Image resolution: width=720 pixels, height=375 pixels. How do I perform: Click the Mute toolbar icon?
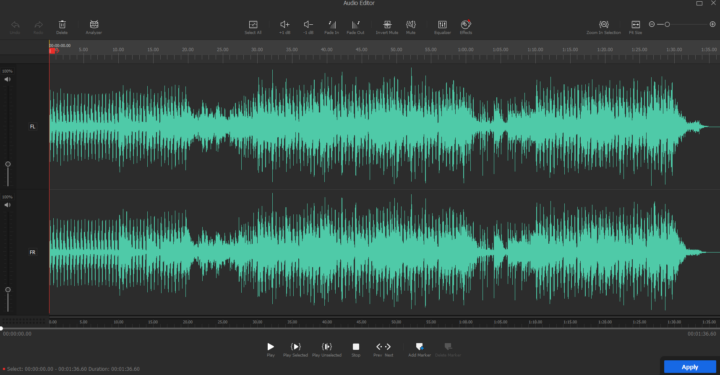pyautogui.click(x=411, y=24)
